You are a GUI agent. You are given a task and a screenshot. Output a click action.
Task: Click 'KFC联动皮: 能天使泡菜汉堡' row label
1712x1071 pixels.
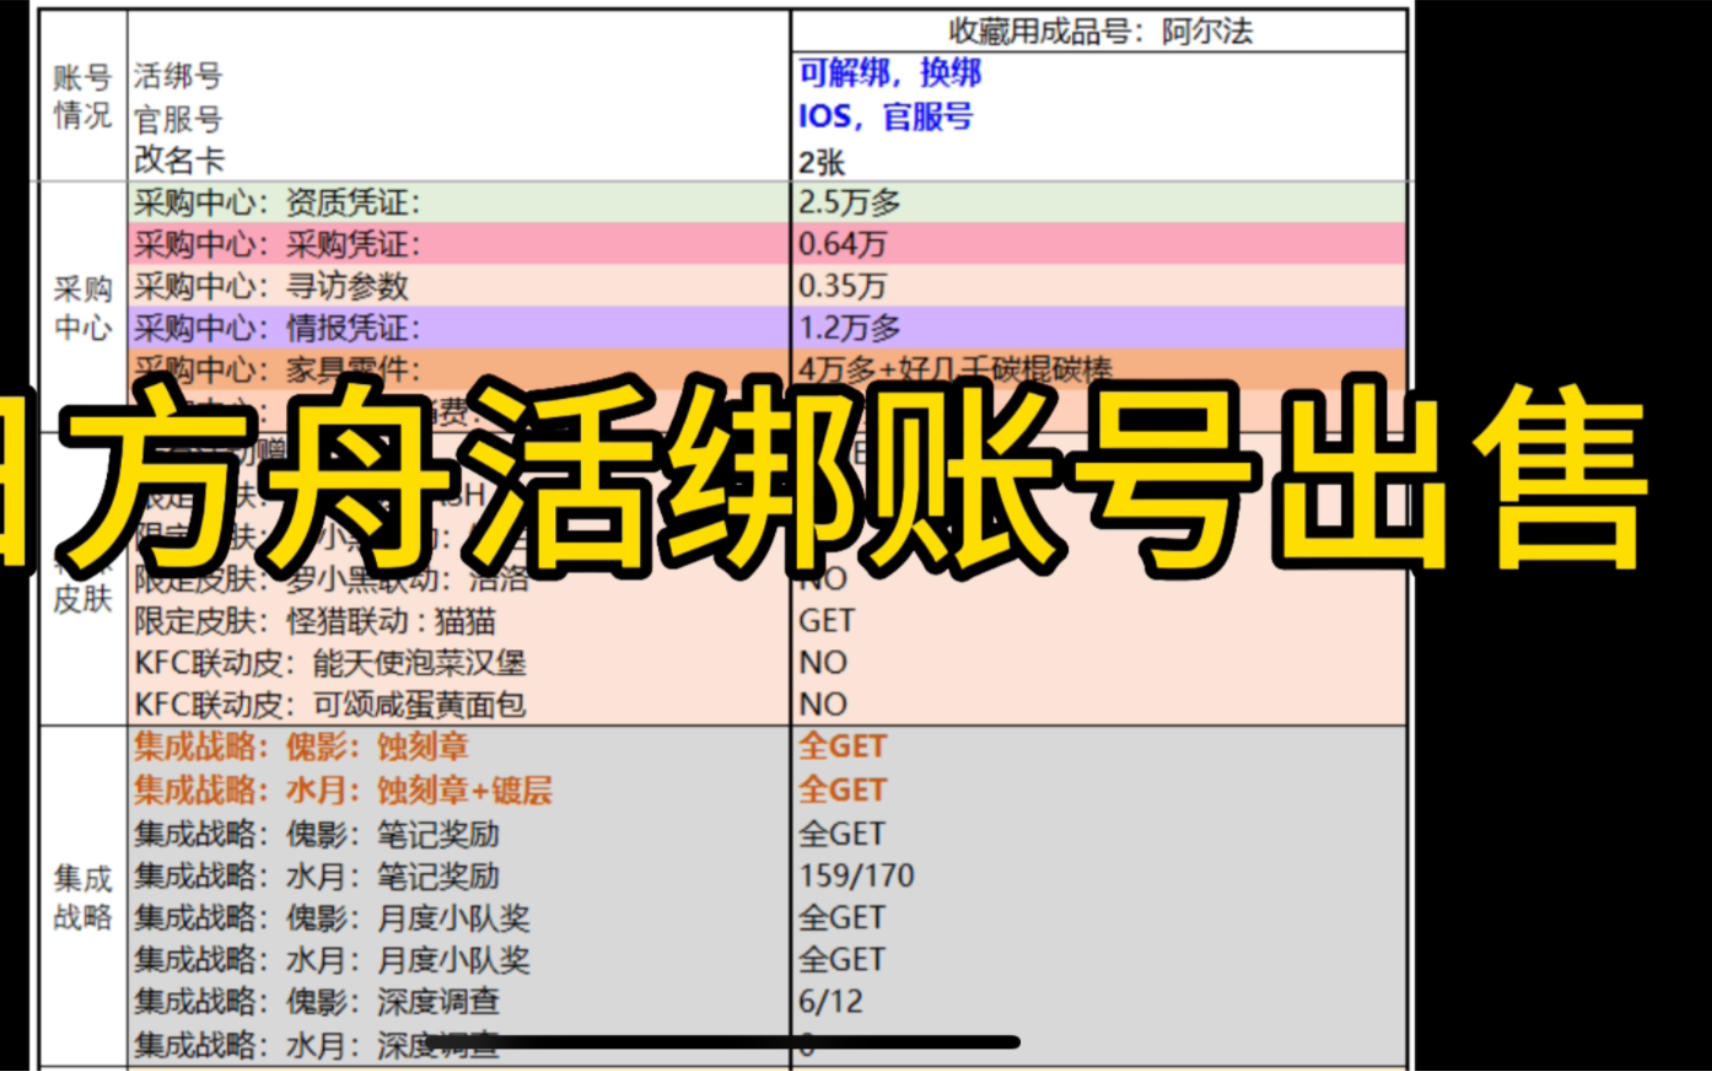click(x=330, y=663)
